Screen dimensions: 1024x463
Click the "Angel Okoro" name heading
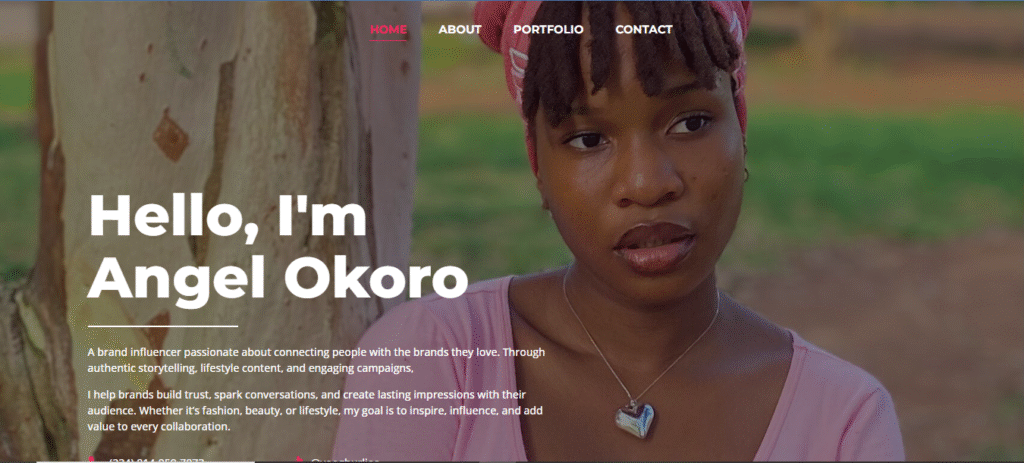tap(278, 279)
